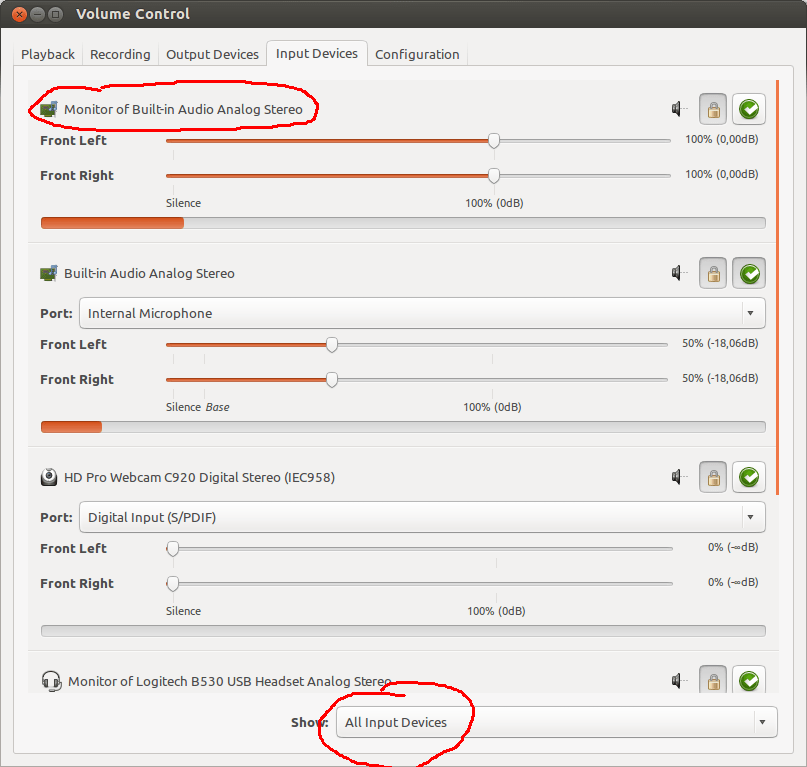The width and height of the screenshot is (807, 767).
Task: Lock channels together for HD Pro Webcam C920
Action: coord(712,477)
